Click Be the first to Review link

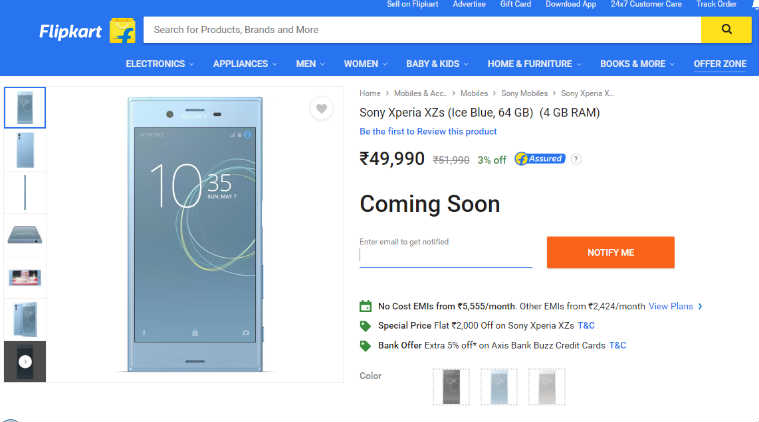tap(428, 132)
